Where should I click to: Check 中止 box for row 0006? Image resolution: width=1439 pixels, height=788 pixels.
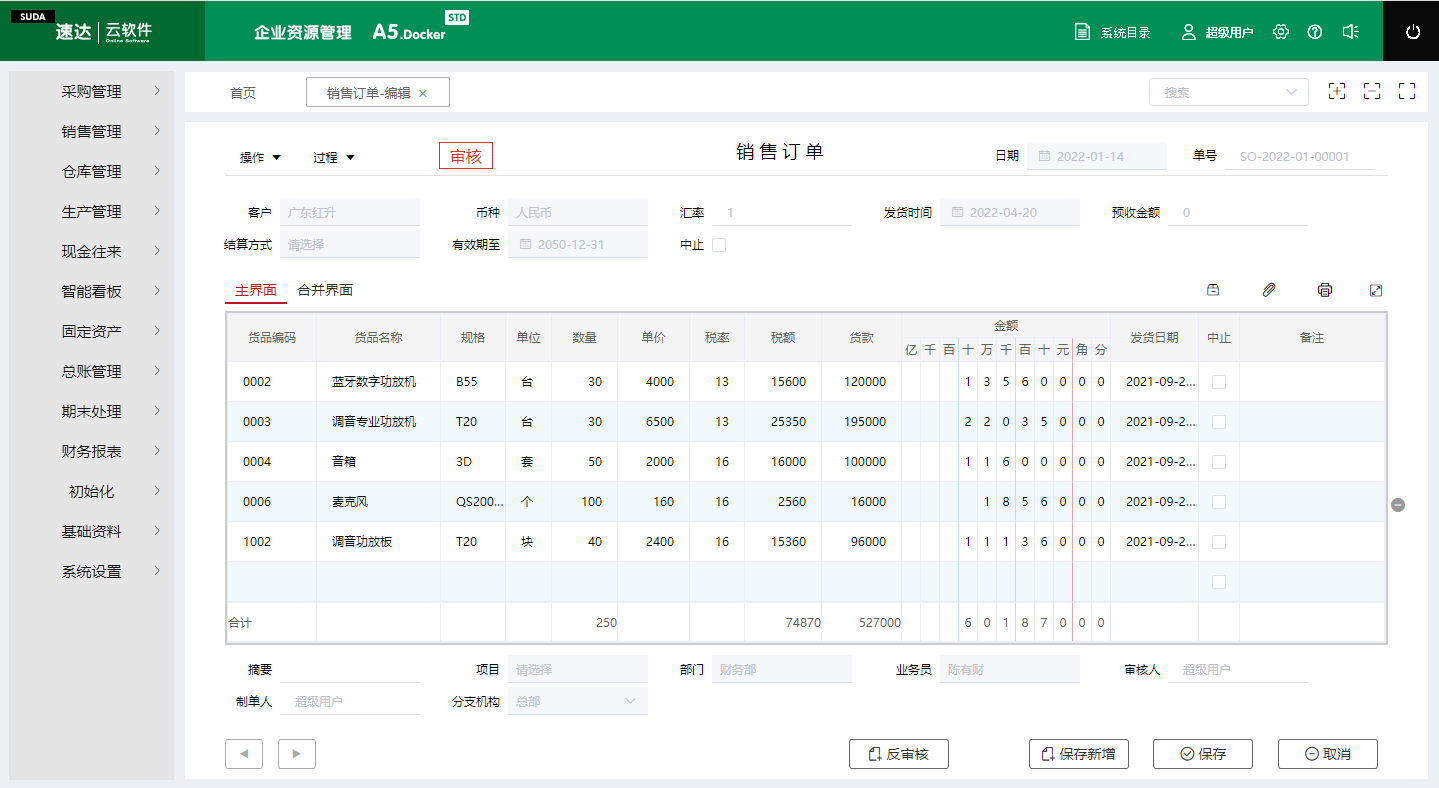1219,502
